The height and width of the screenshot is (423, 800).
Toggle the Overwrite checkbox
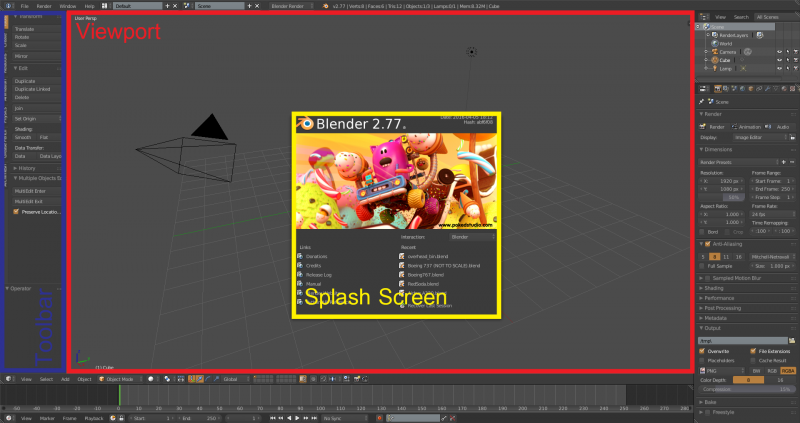coord(702,351)
